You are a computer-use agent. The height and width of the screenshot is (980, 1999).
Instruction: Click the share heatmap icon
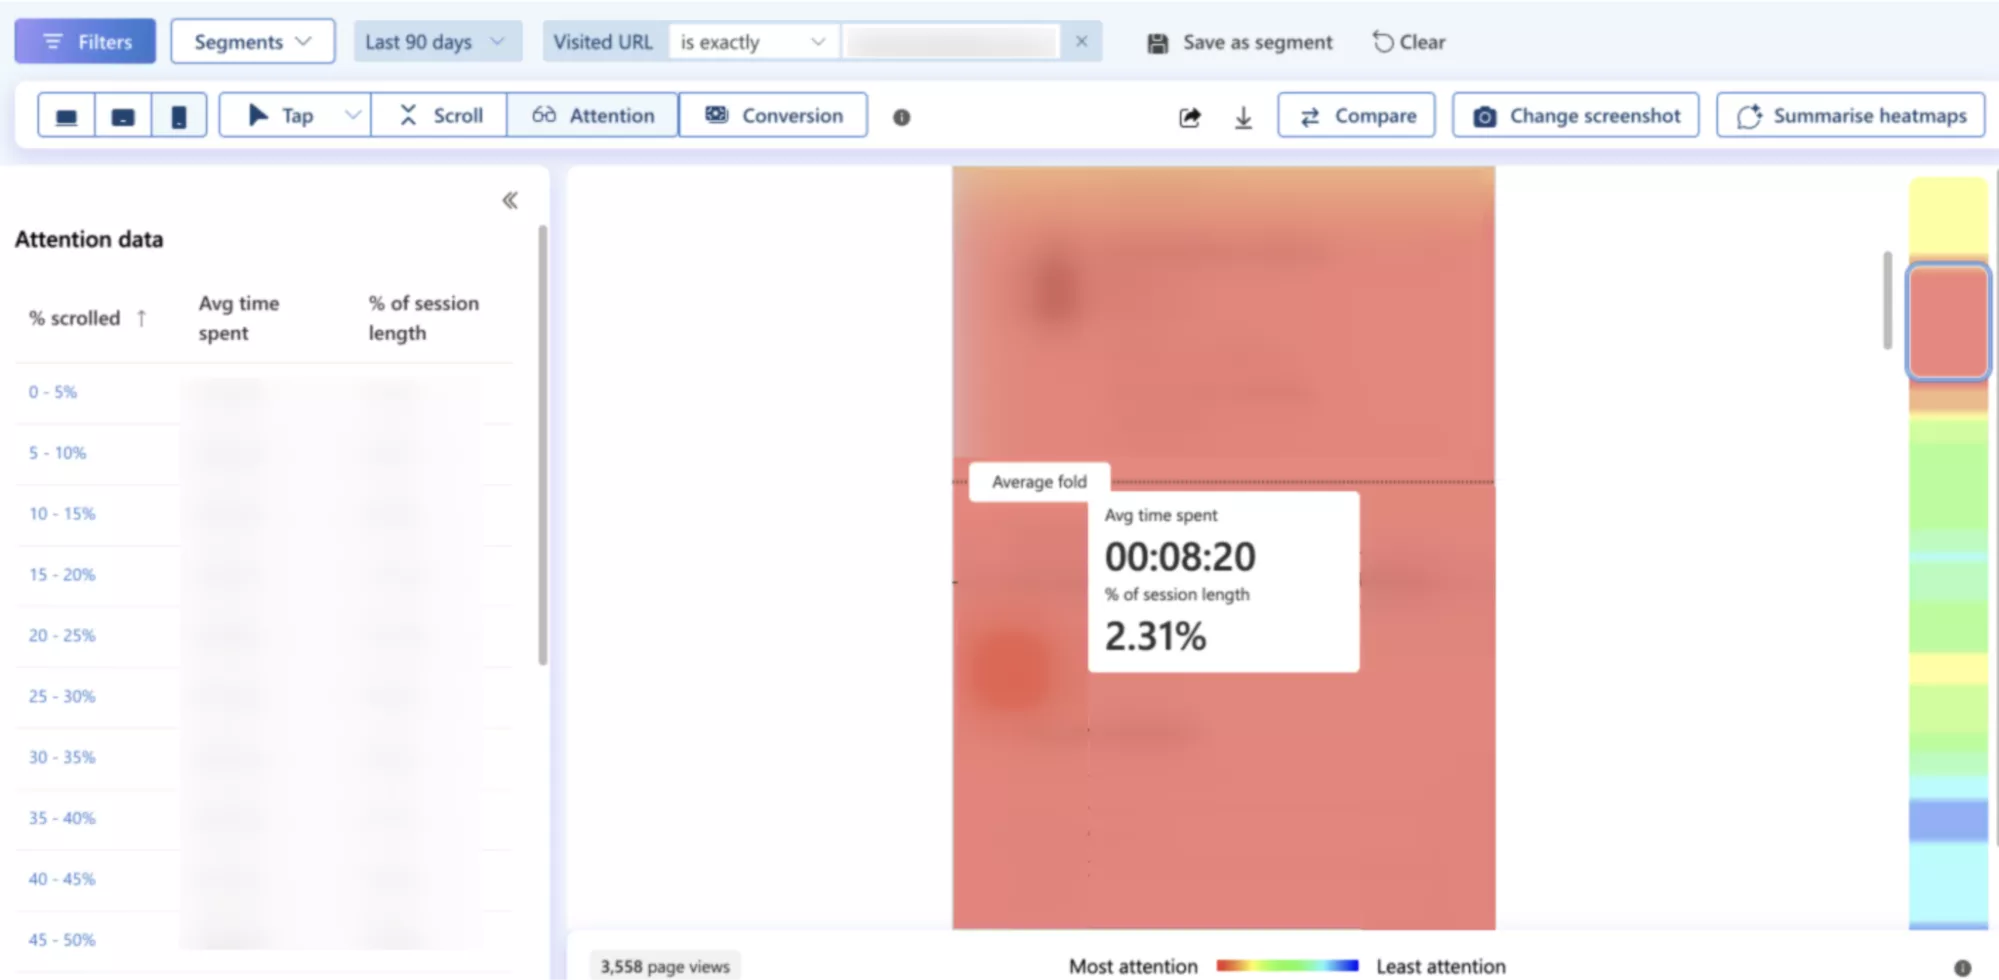[x=1189, y=117]
